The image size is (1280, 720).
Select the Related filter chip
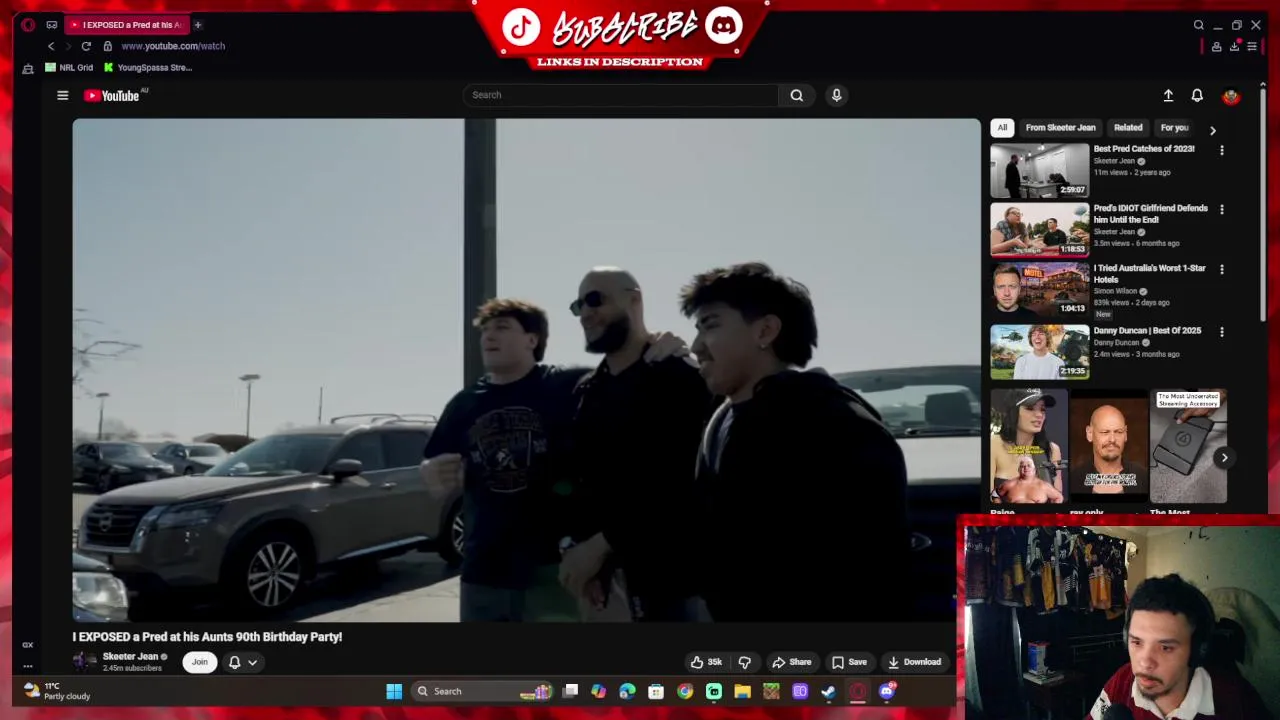point(1128,128)
